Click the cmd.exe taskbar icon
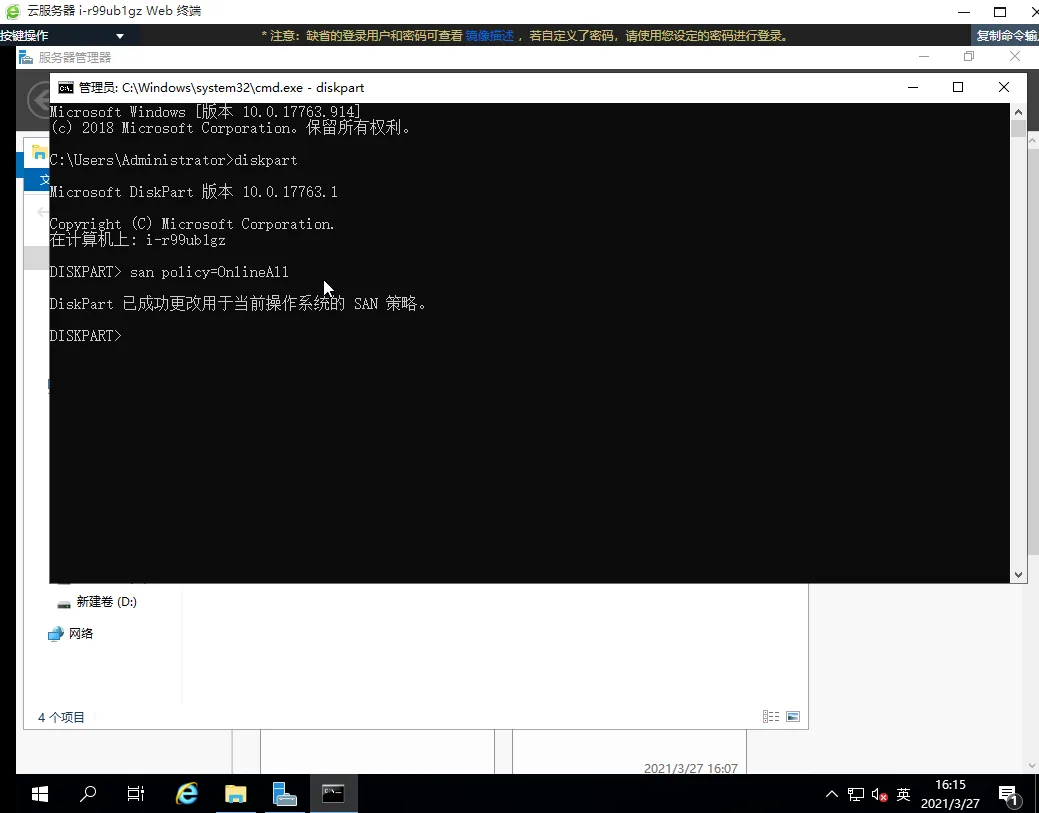 (333, 794)
